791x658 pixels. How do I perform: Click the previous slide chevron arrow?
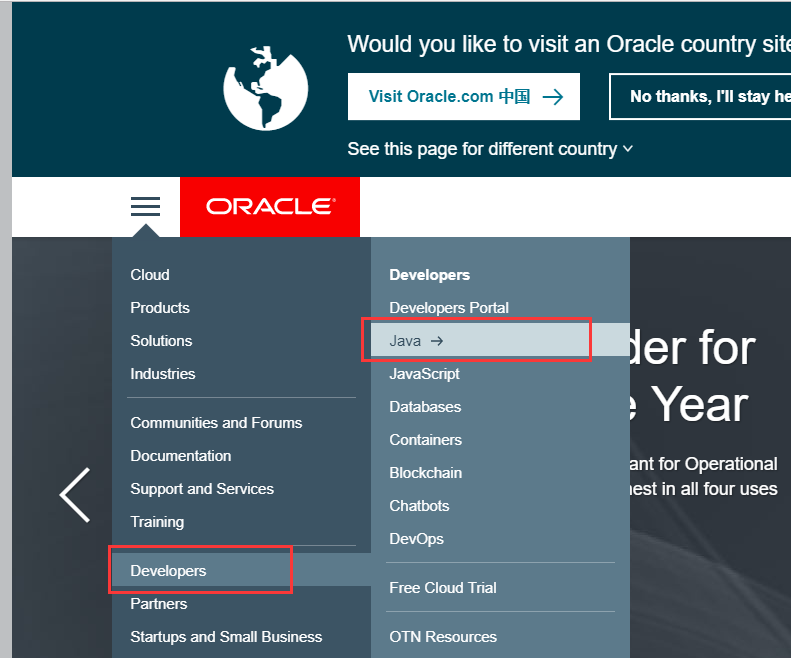tap(75, 495)
